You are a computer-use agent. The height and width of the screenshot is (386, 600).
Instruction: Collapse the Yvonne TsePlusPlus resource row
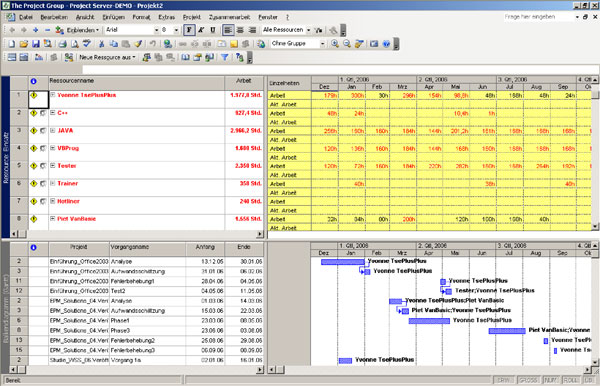click(53, 94)
